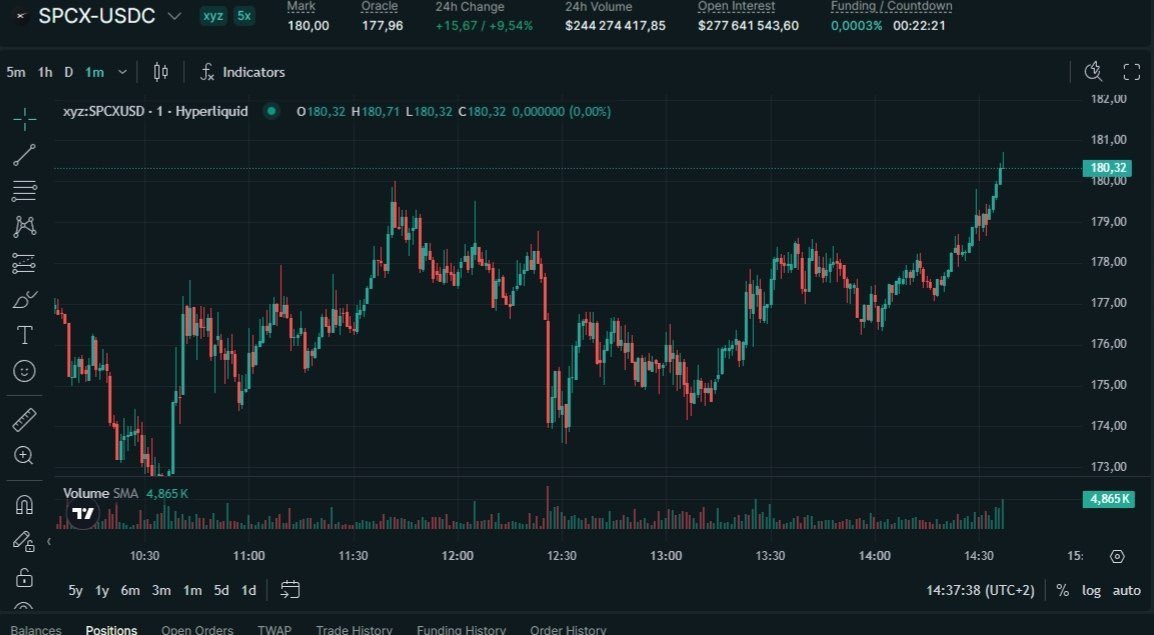Image resolution: width=1154 pixels, height=635 pixels.
Task: Select the 1h timeframe
Action: 45,72
